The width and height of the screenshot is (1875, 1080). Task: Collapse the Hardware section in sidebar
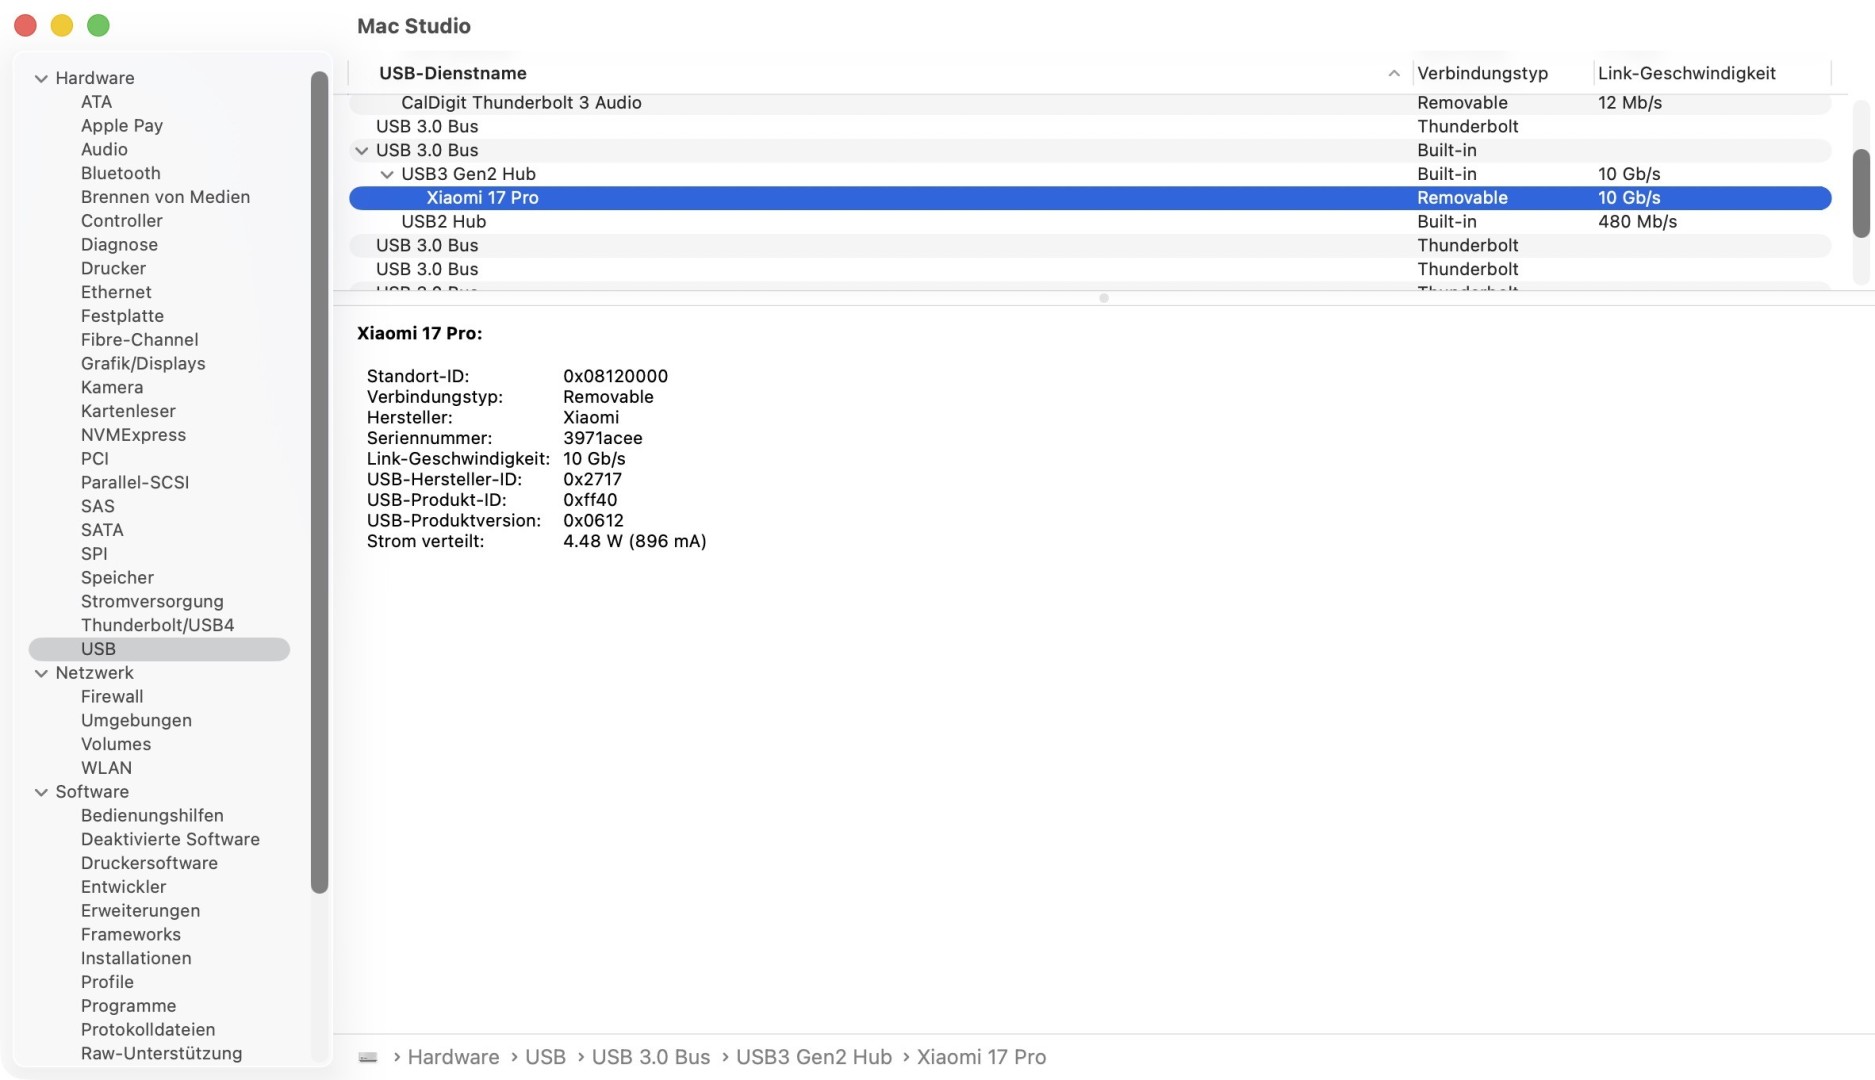[41, 78]
